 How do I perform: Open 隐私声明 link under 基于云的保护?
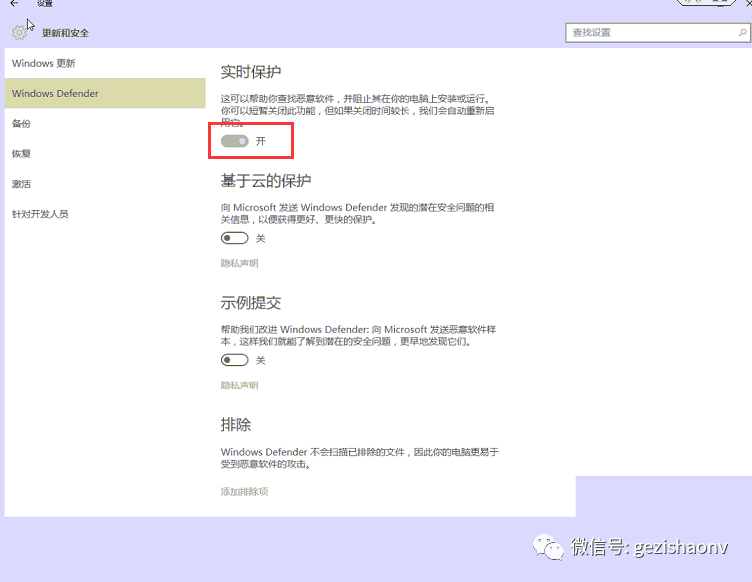click(239, 263)
